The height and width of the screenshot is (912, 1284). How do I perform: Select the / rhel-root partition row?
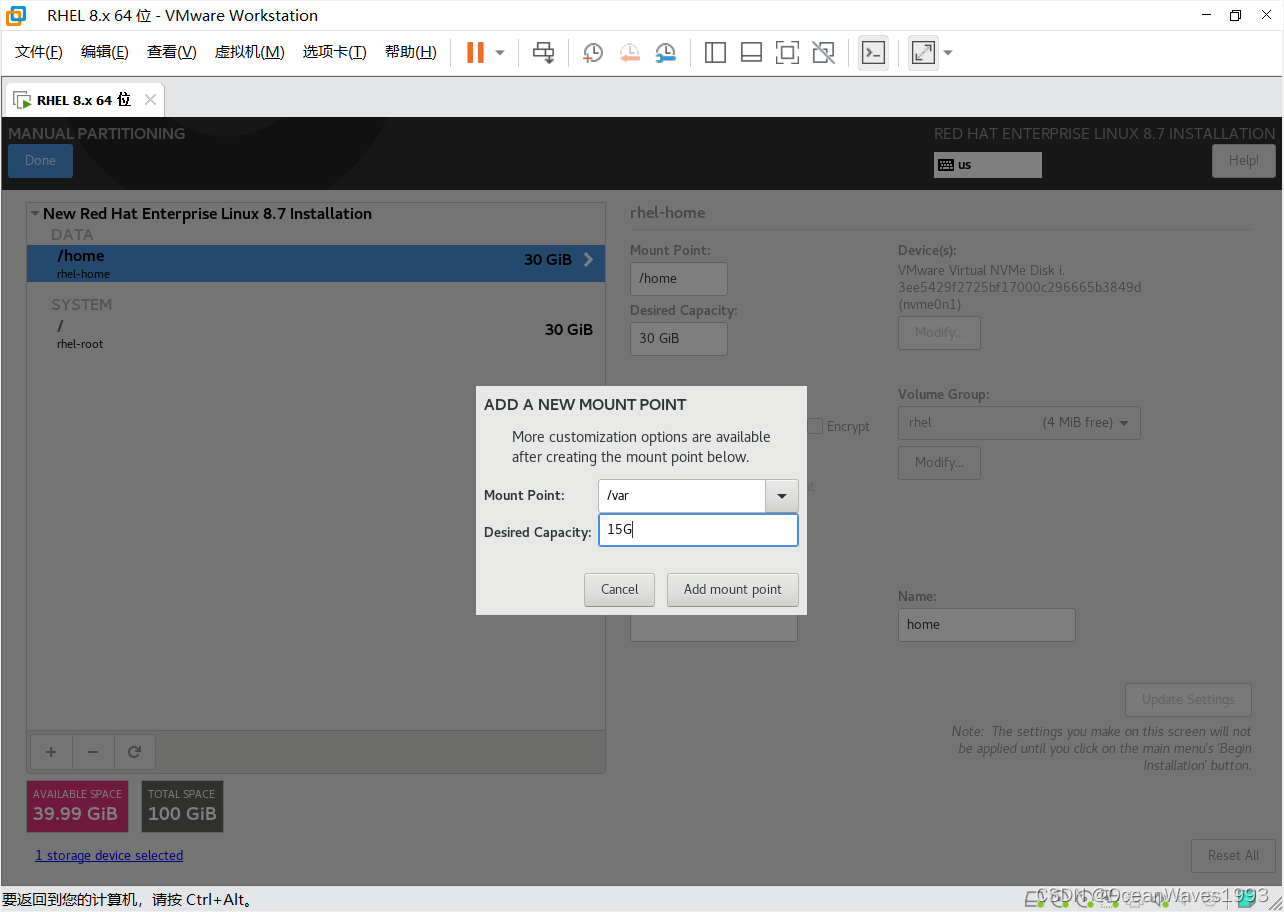click(316, 334)
